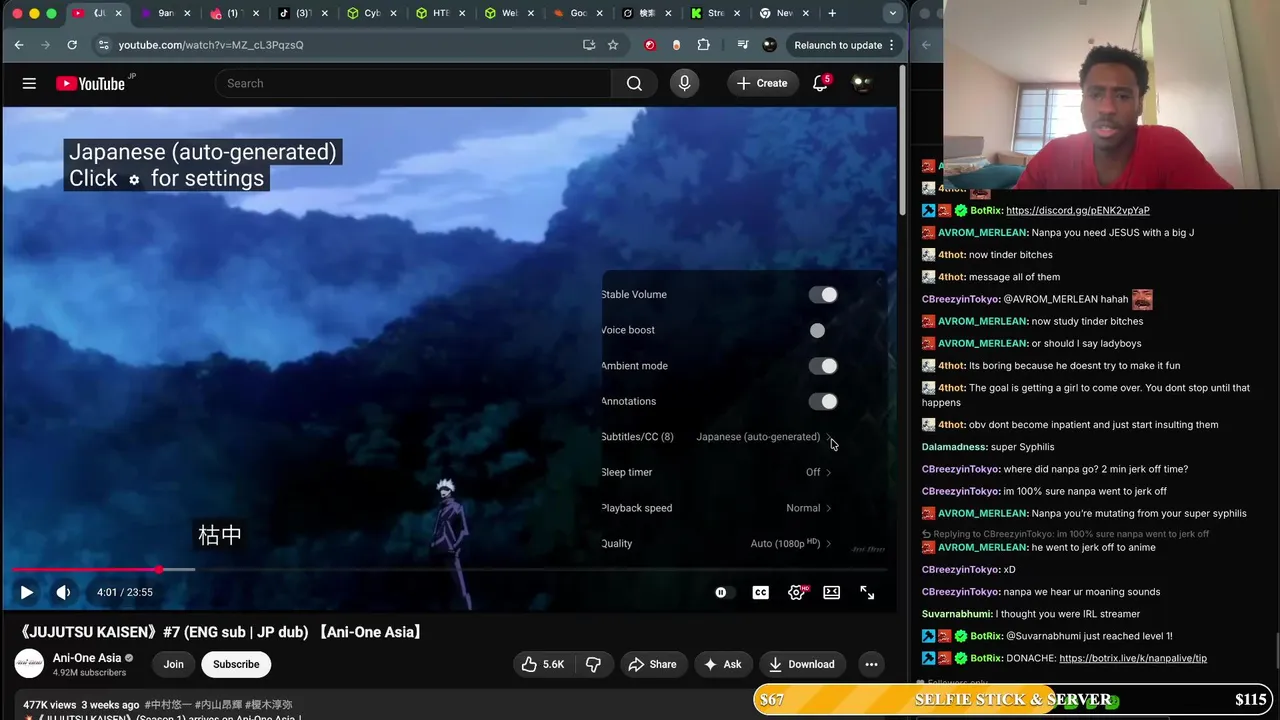Screen dimensions: 1280x720
Task: Reload the page in Chrome
Action: (x=72, y=45)
